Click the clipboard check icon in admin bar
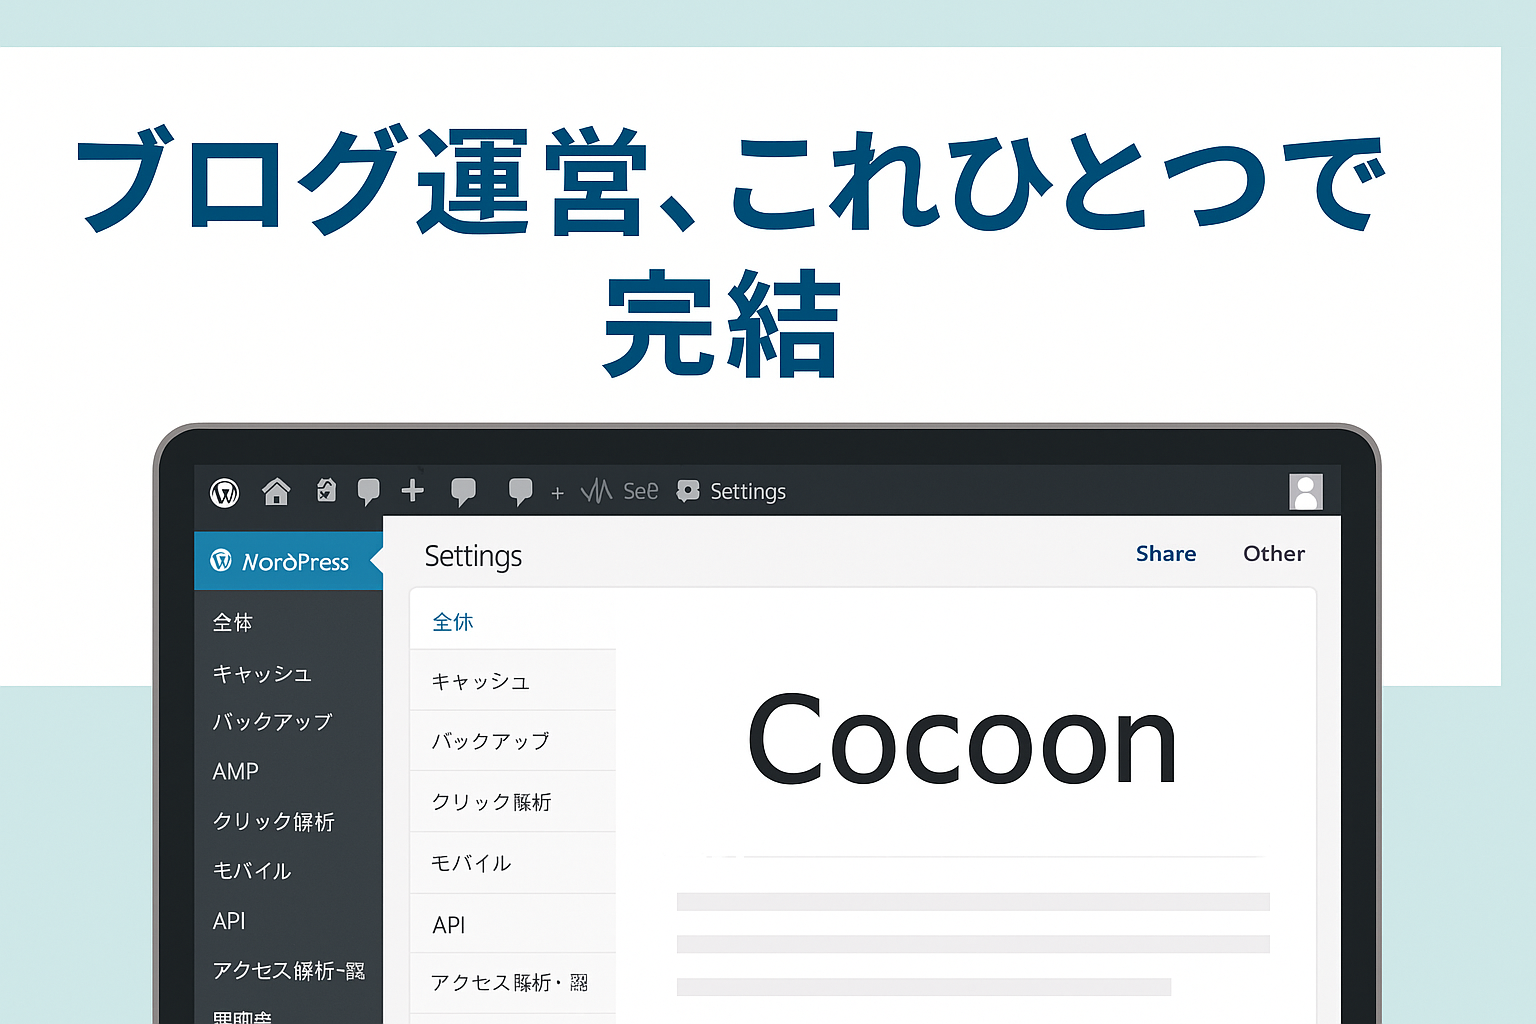 (326, 490)
